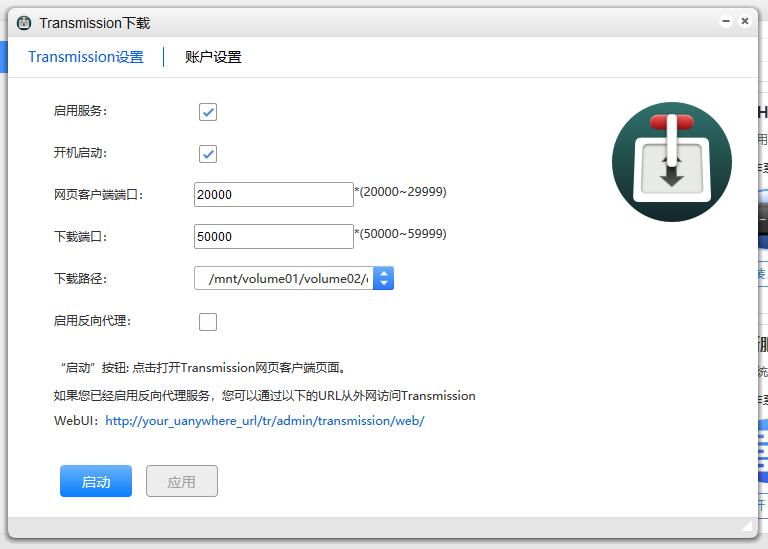The width and height of the screenshot is (768, 549).
Task: Toggle the 开机启动 checkbox
Action: point(208,154)
